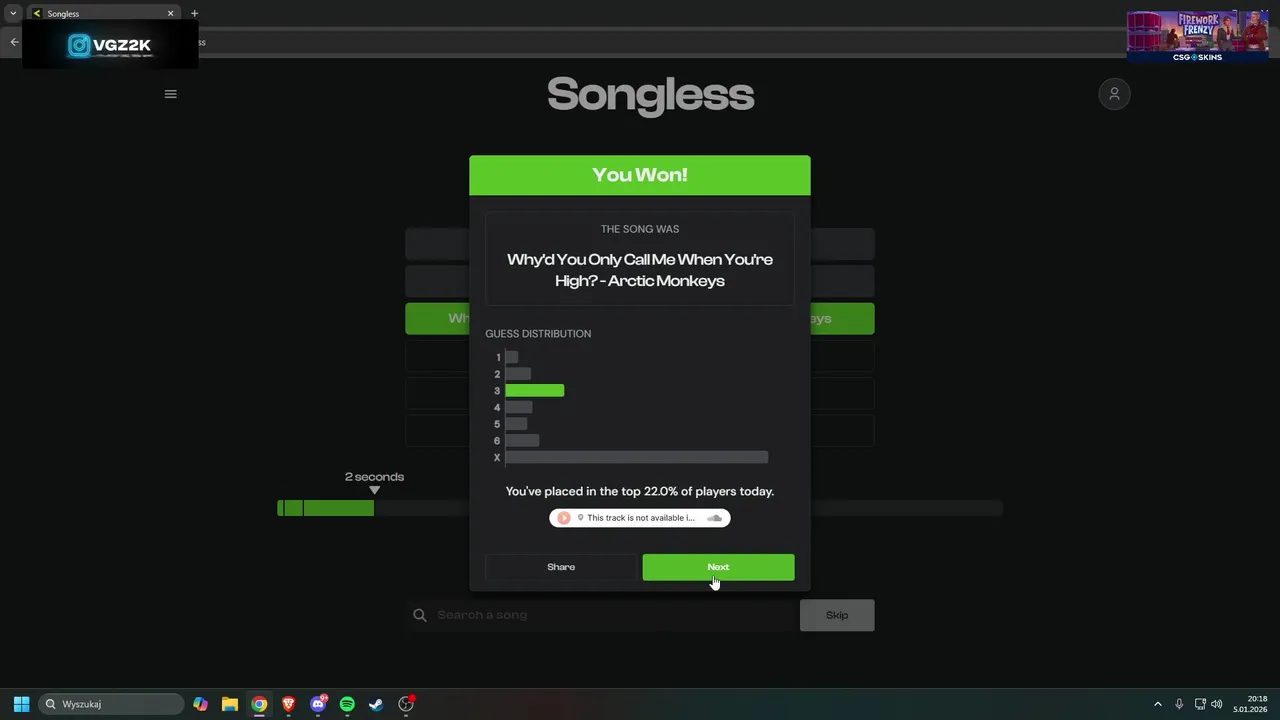Click the SoundCloud logo in the player widget
This screenshot has width=1280, height=720.
(714, 518)
